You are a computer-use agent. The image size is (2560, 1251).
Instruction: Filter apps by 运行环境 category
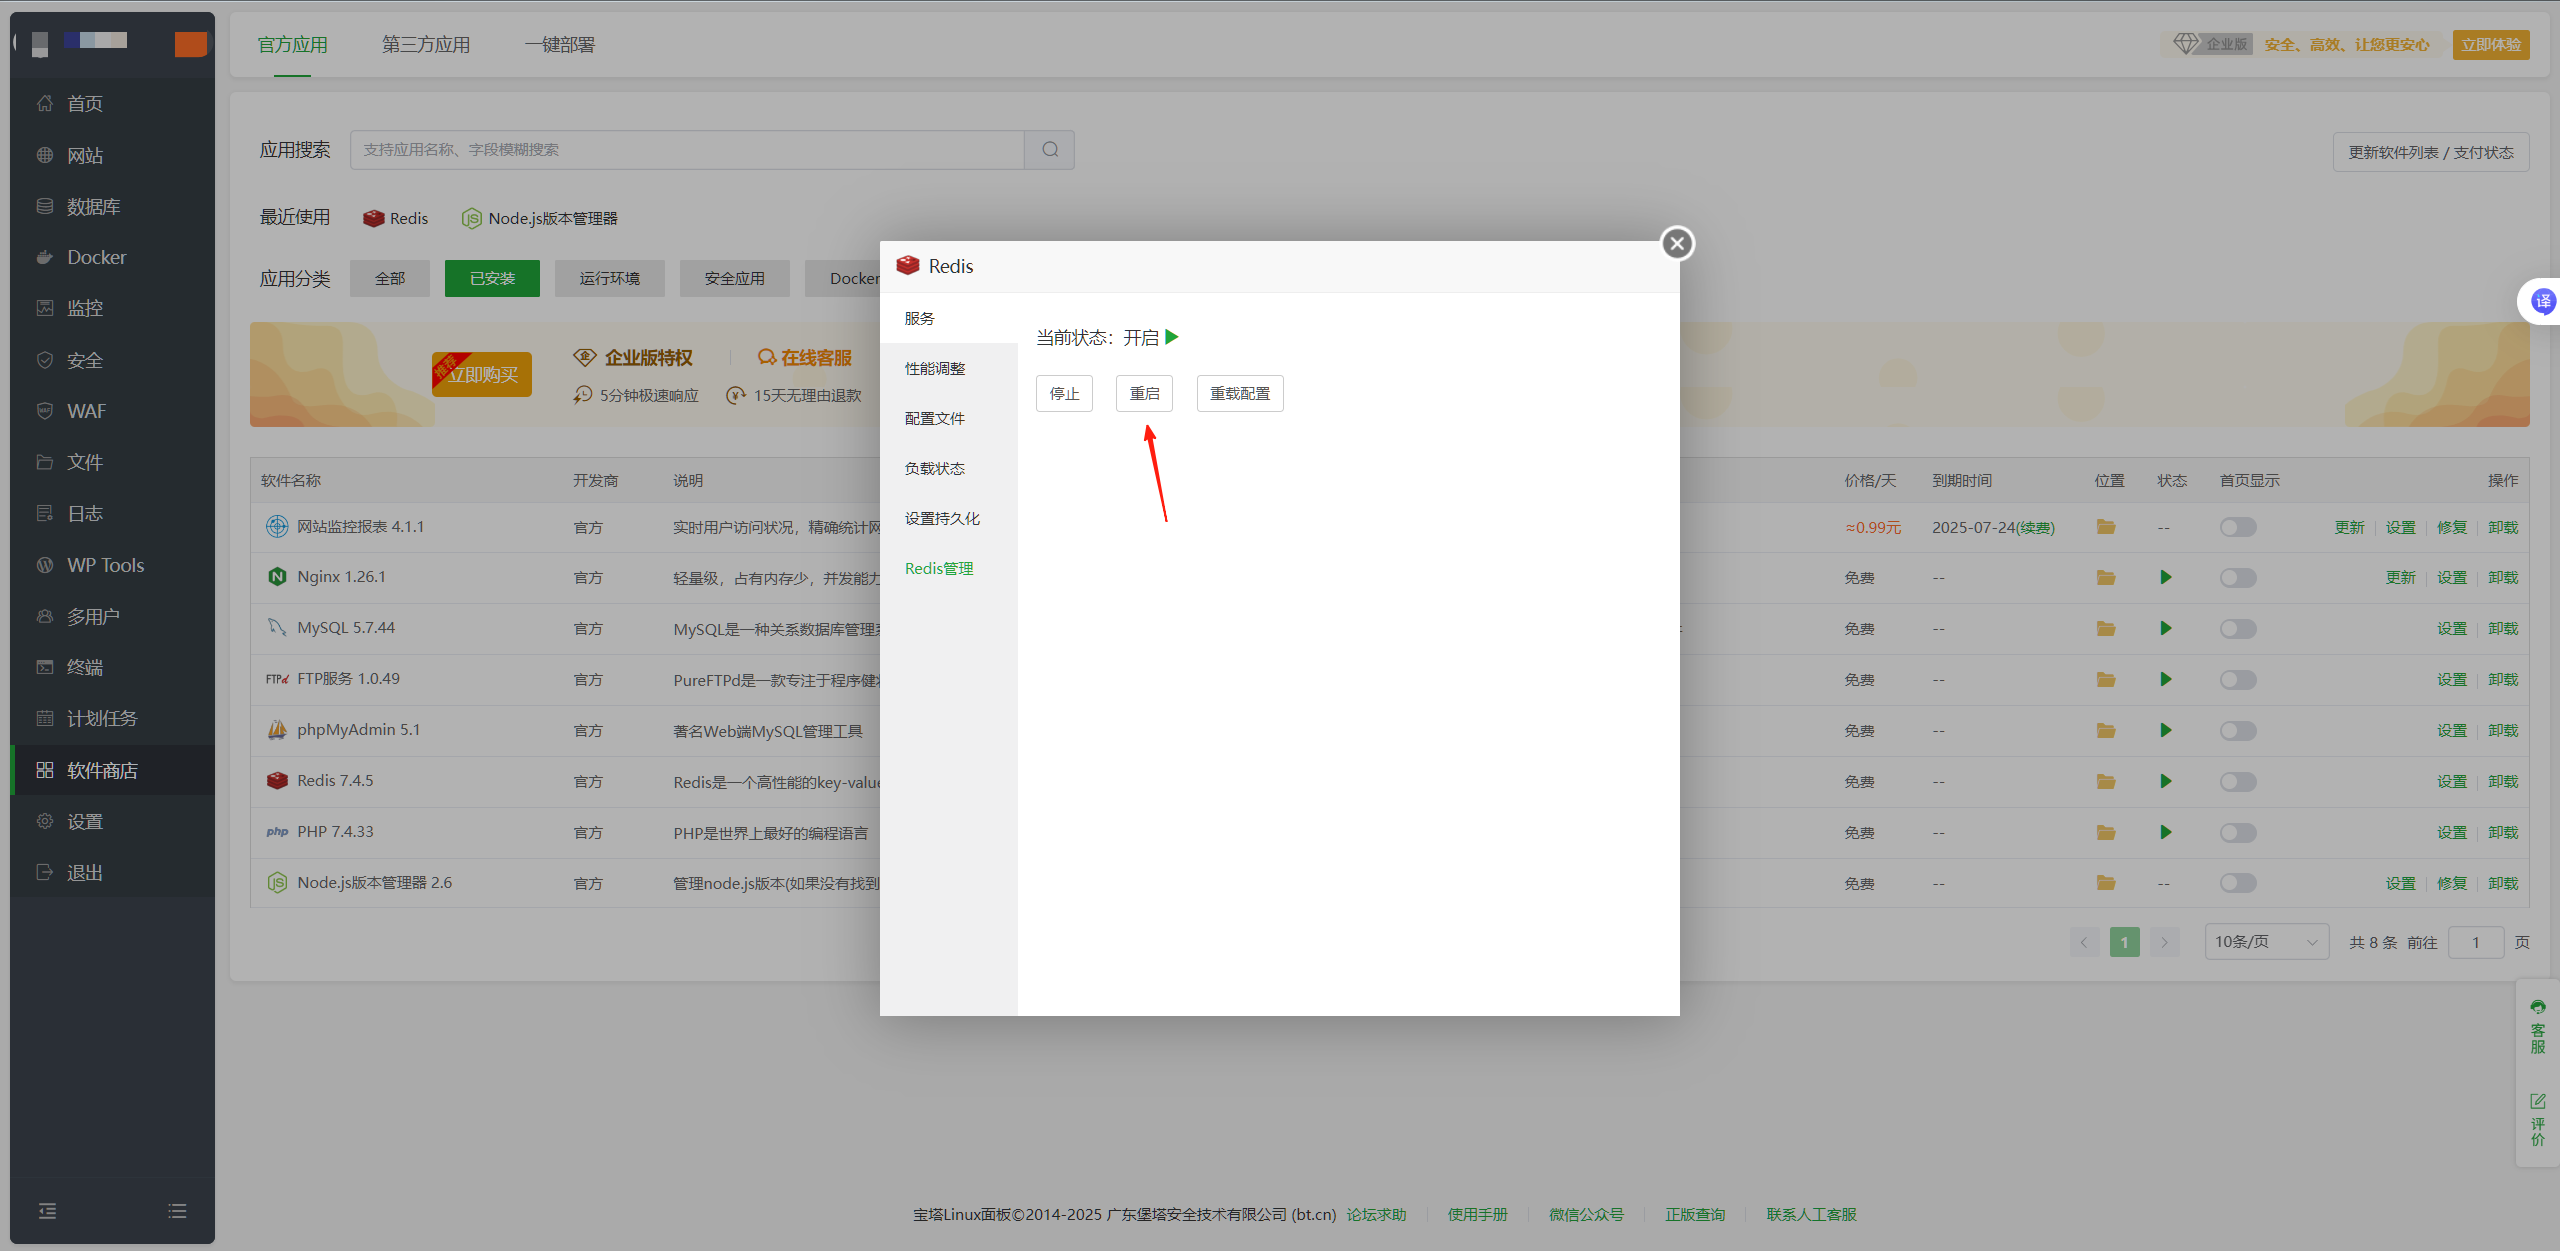[609, 278]
